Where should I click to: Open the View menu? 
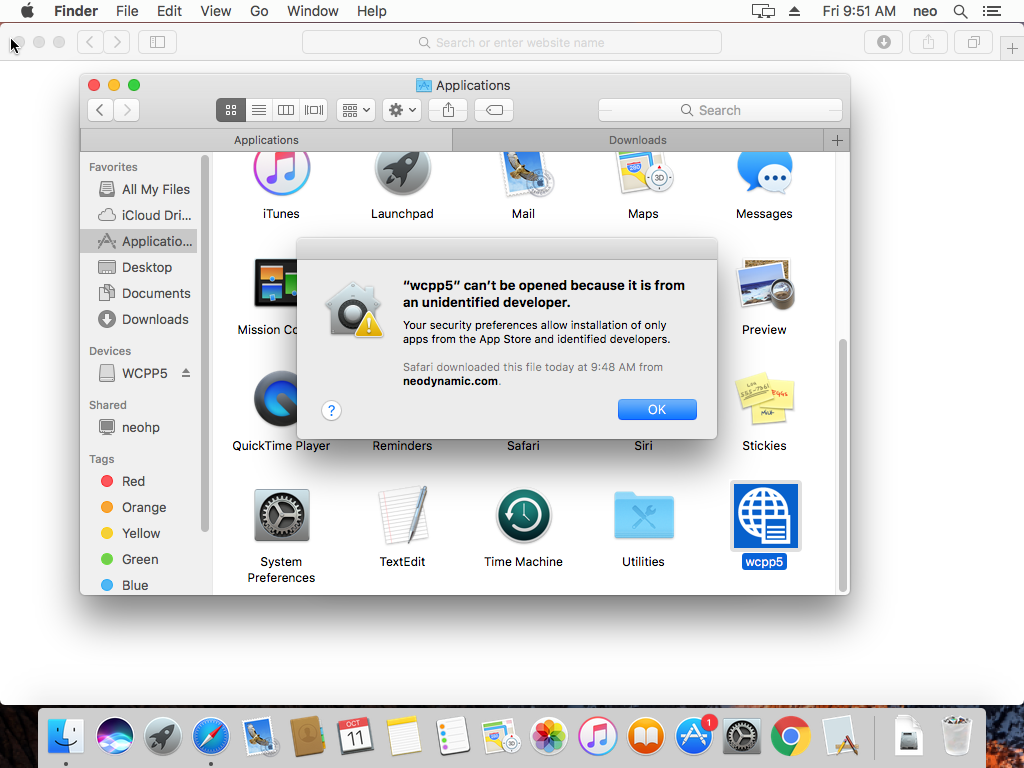(x=216, y=11)
